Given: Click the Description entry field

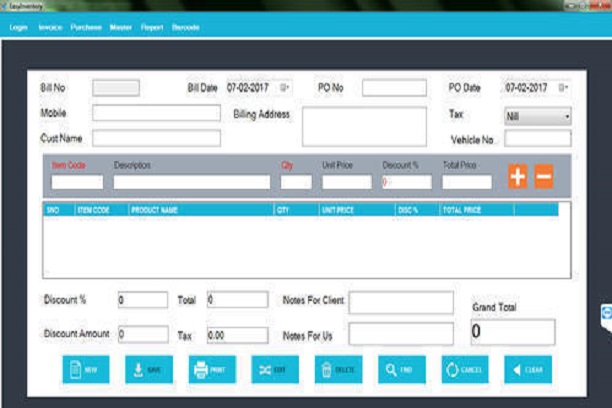Looking at the screenshot, I should pyautogui.click(x=192, y=182).
